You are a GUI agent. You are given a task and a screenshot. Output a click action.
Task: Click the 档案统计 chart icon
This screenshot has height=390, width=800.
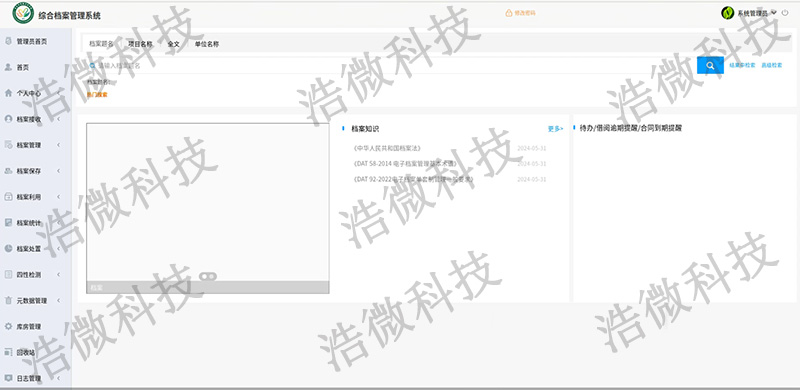point(8,223)
